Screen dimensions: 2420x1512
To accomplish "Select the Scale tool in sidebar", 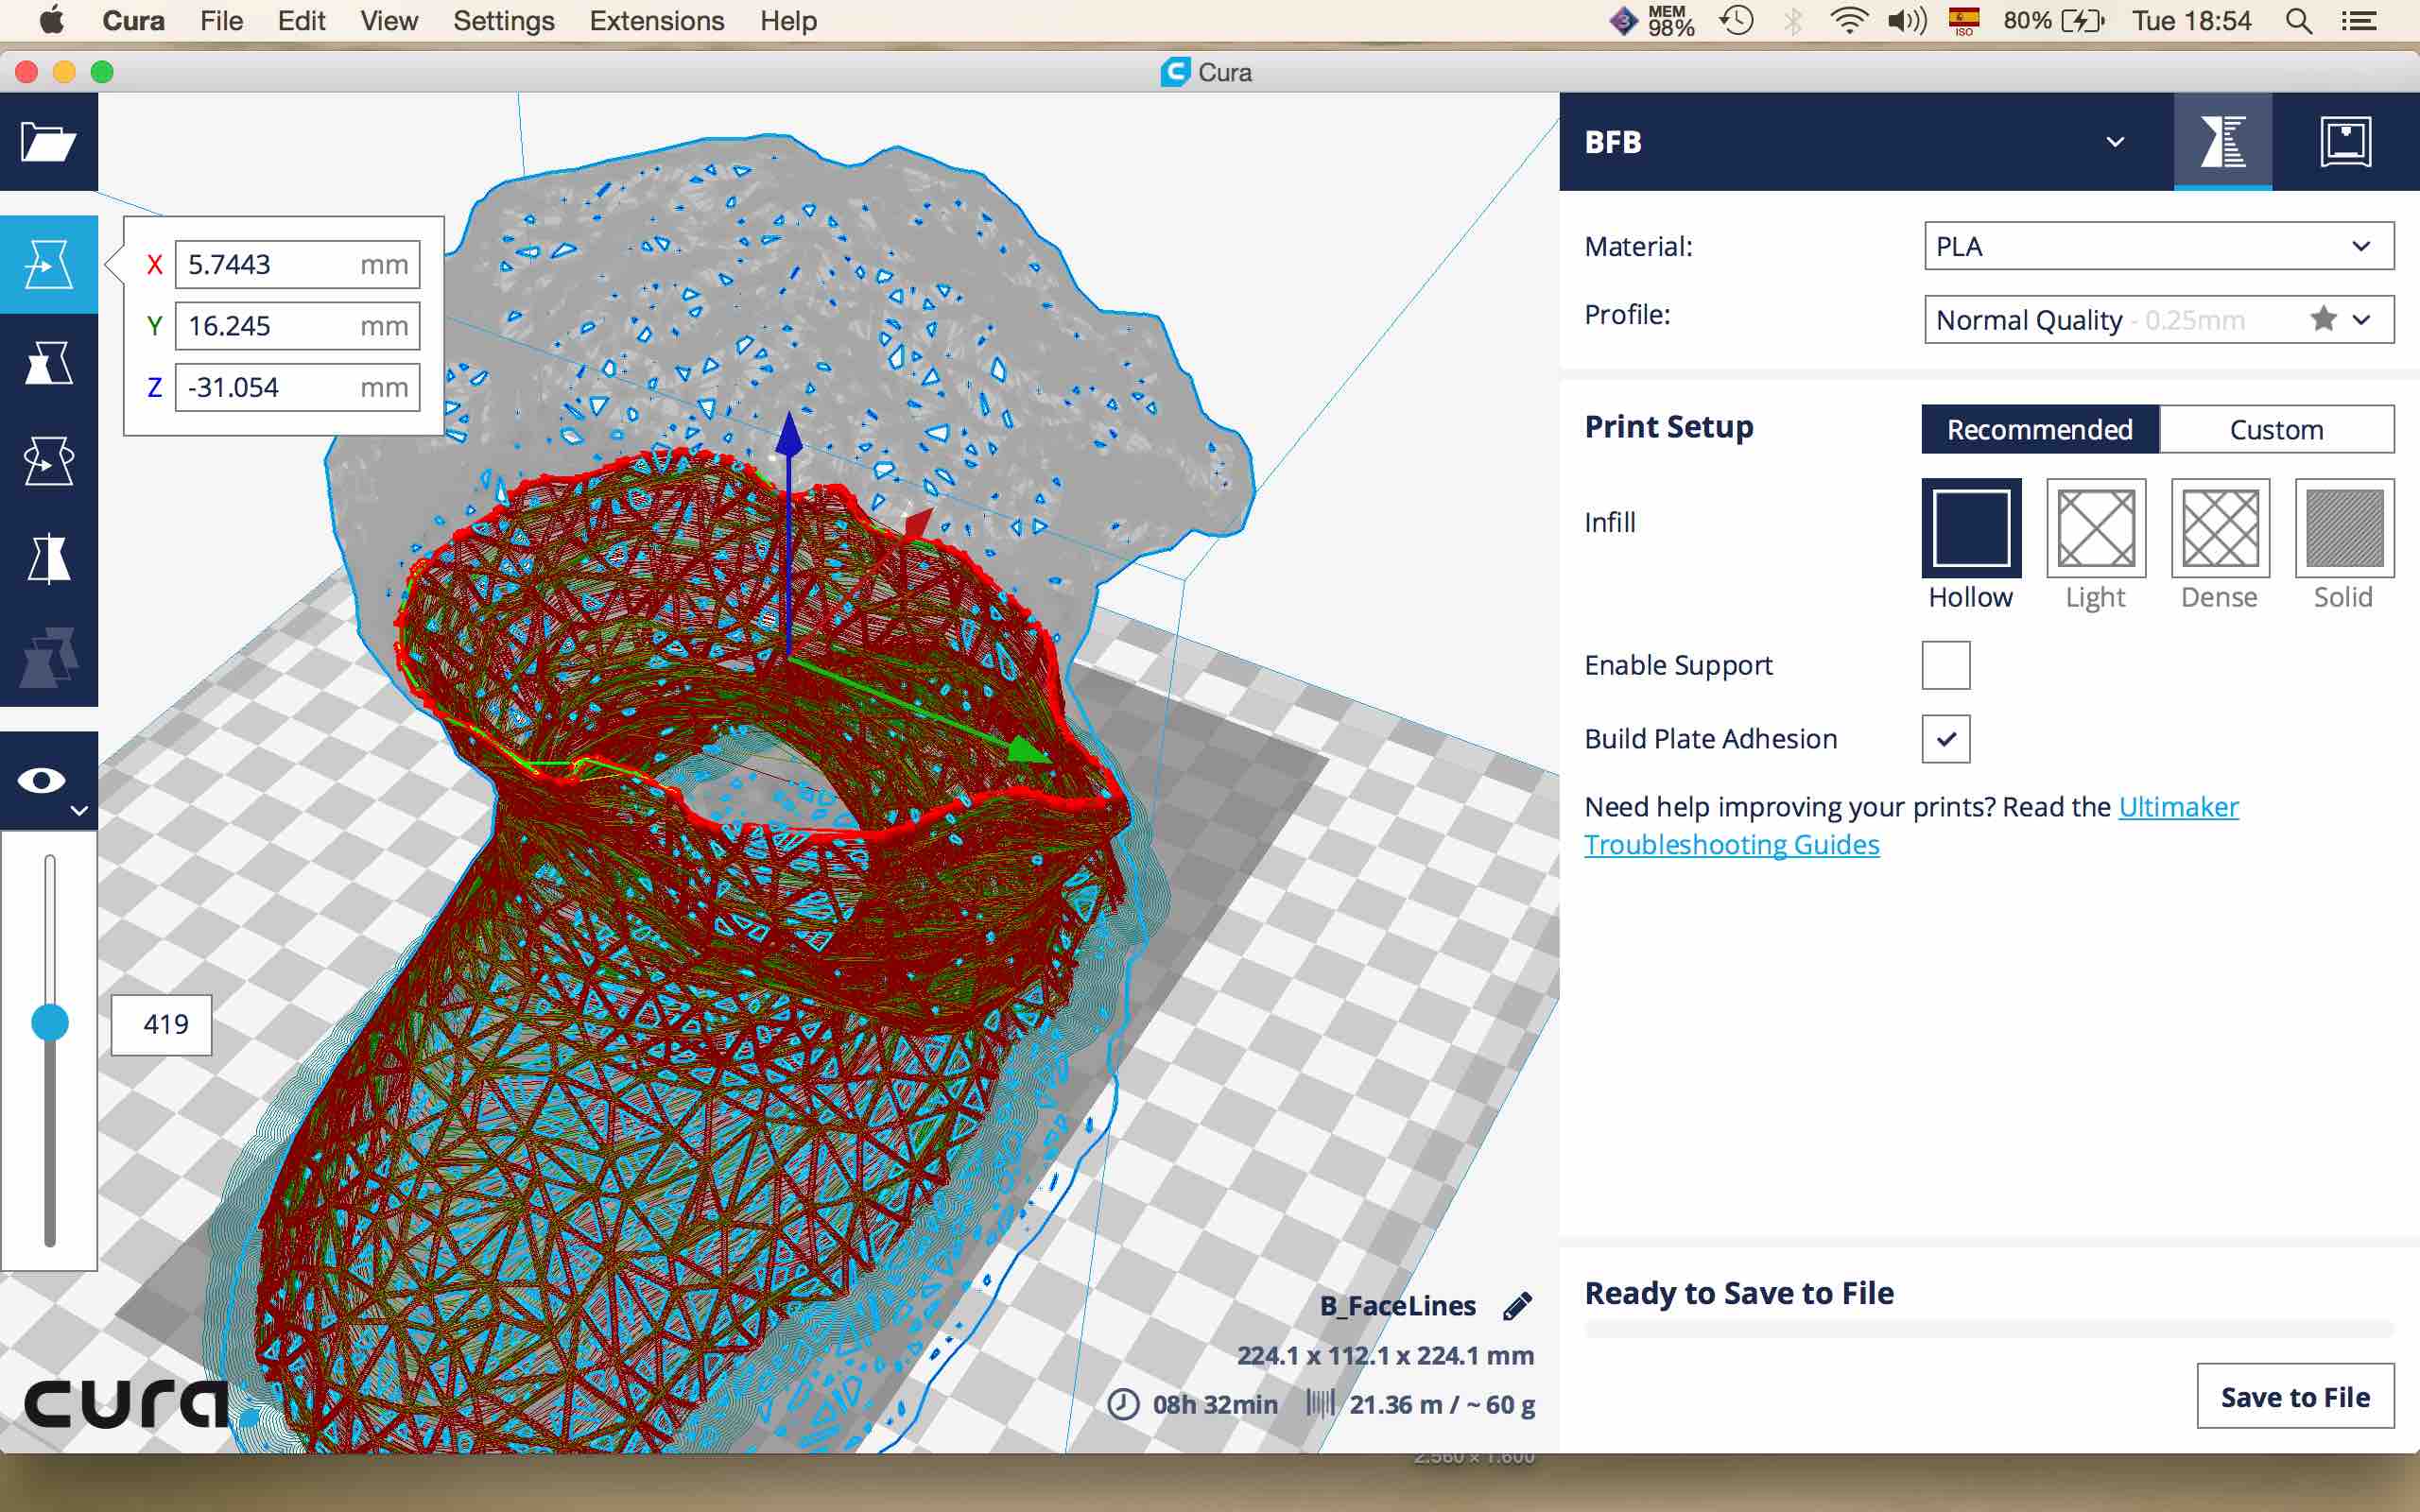I will pyautogui.click(x=48, y=363).
